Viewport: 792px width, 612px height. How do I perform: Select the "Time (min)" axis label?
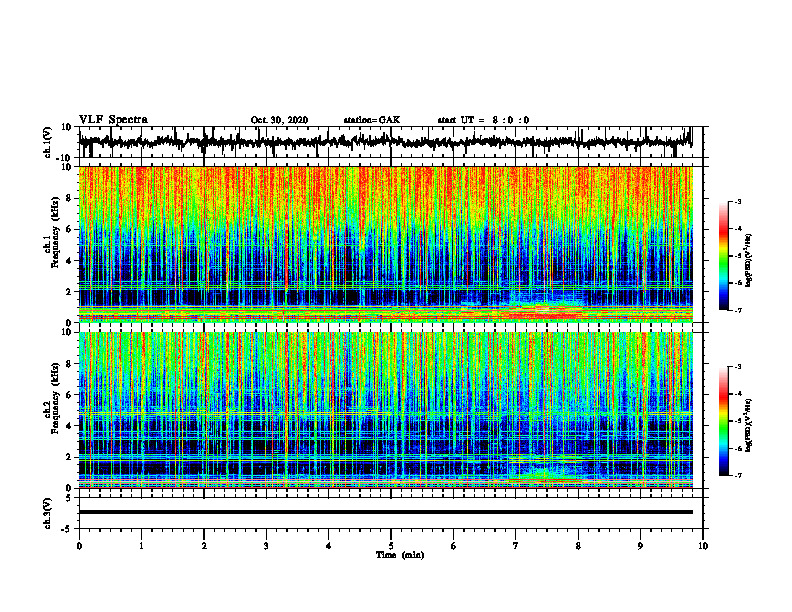pos(400,555)
